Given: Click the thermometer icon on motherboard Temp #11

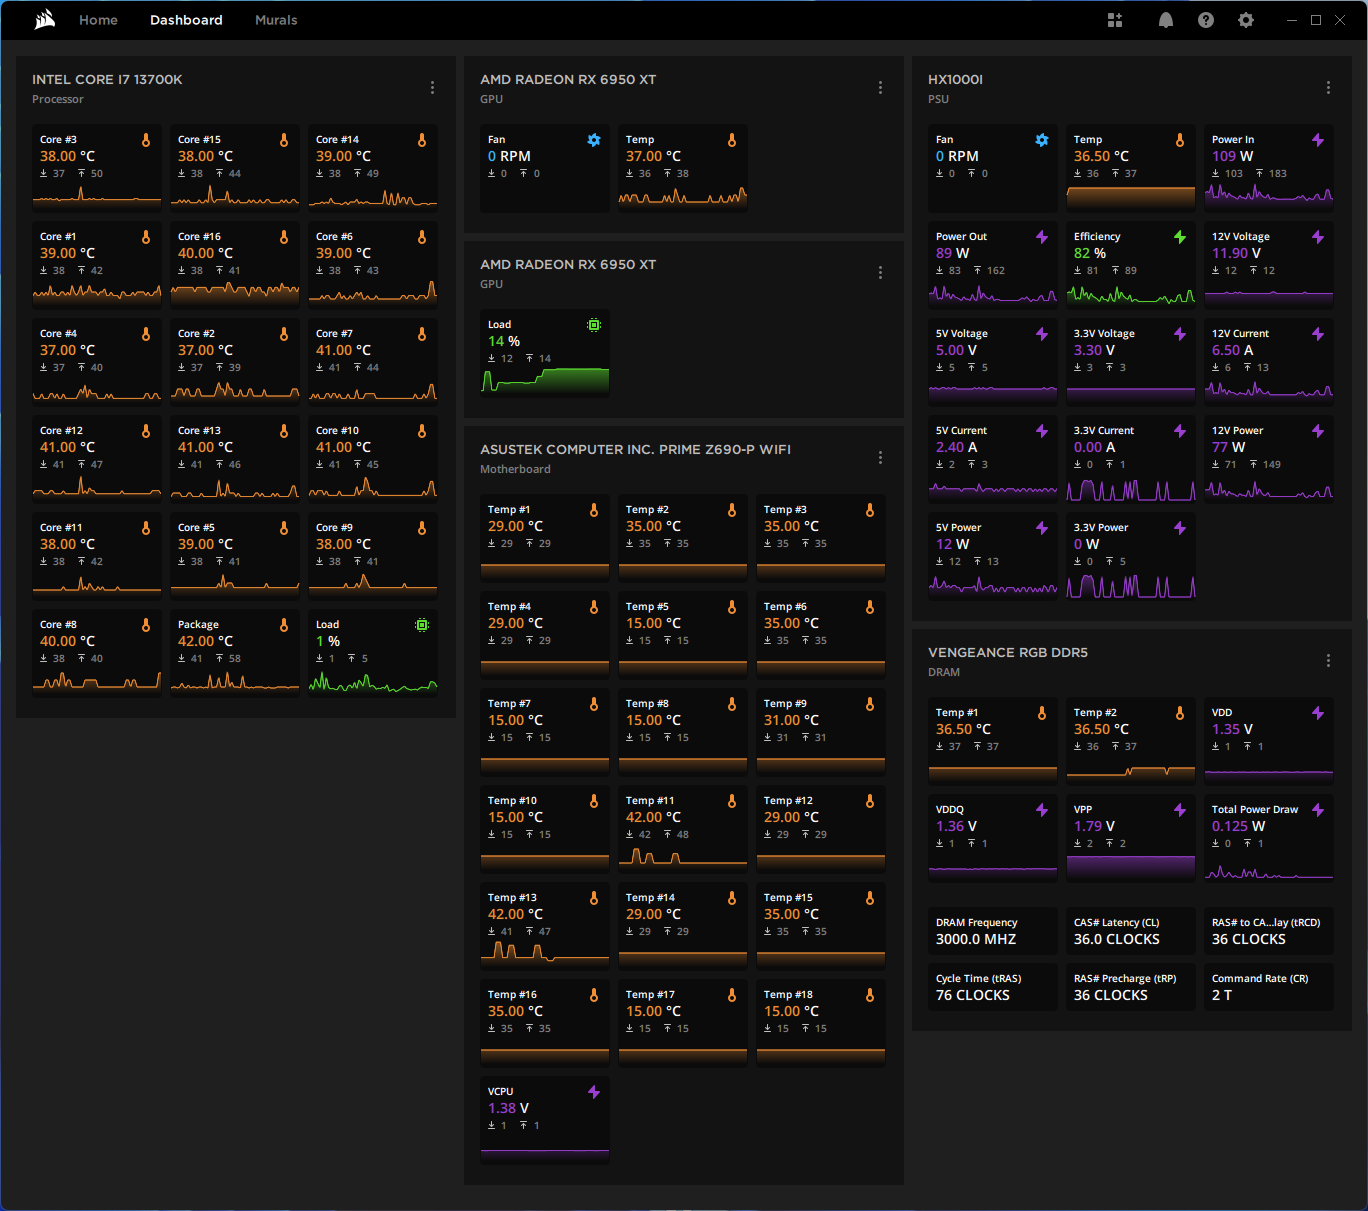Looking at the screenshot, I should (x=732, y=801).
